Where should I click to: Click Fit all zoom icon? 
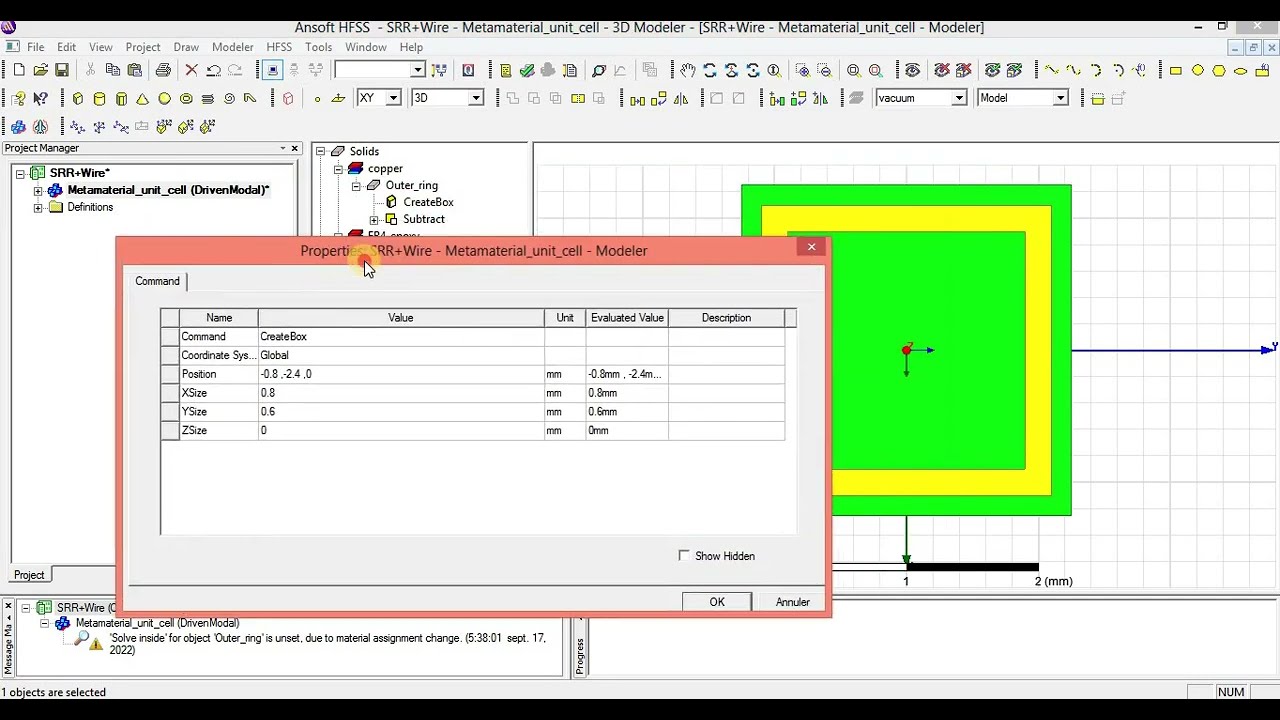[x=854, y=70]
